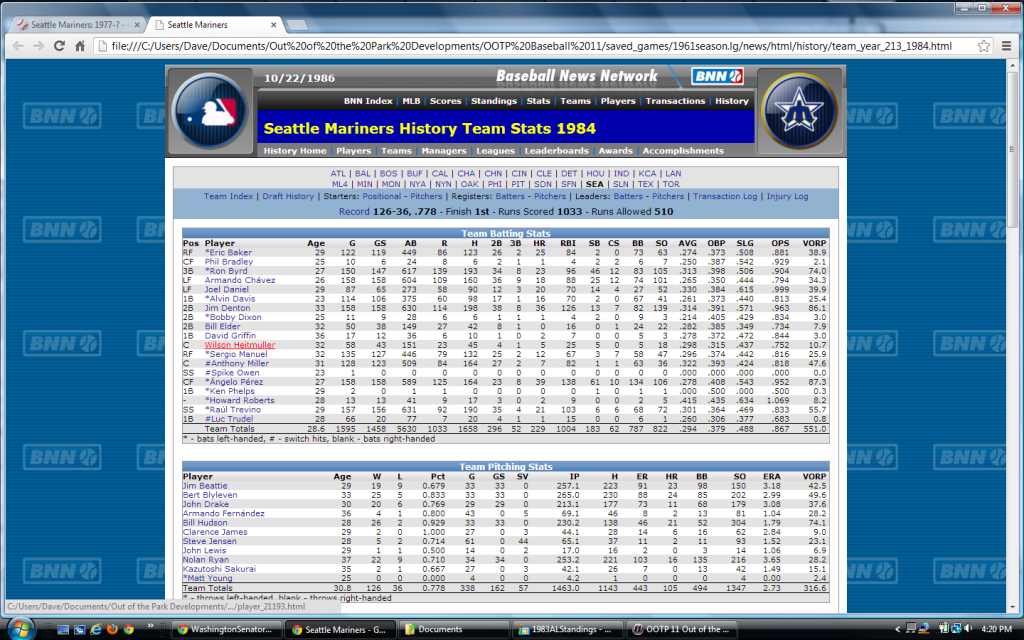
Task: Launch Chrome from the quick launch bar
Action: pyautogui.click(x=129, y=630)
